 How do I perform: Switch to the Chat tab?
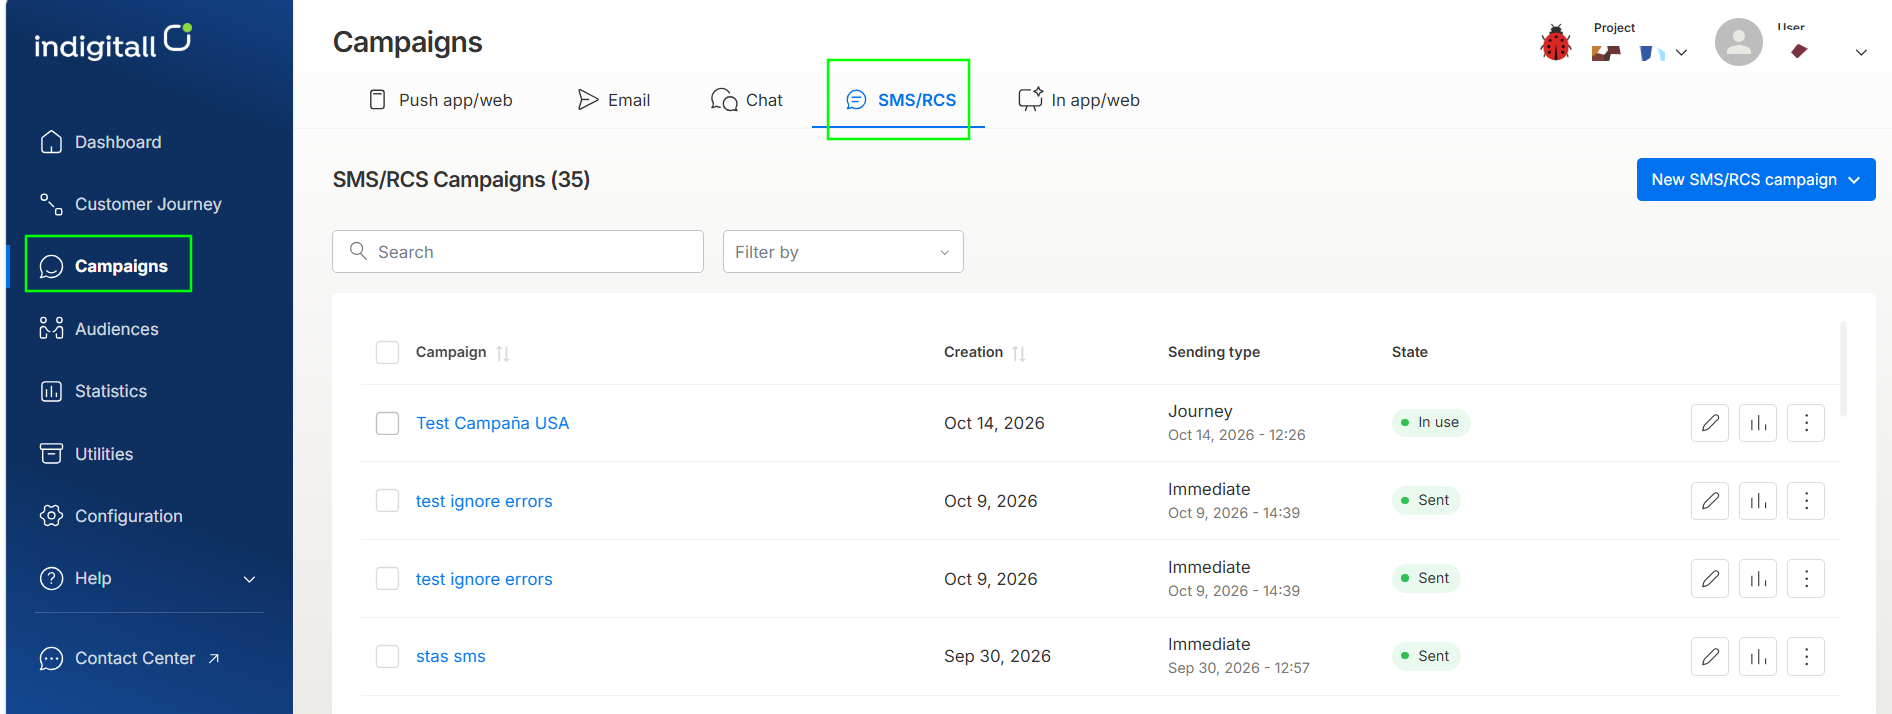click(x=747, y=100)
